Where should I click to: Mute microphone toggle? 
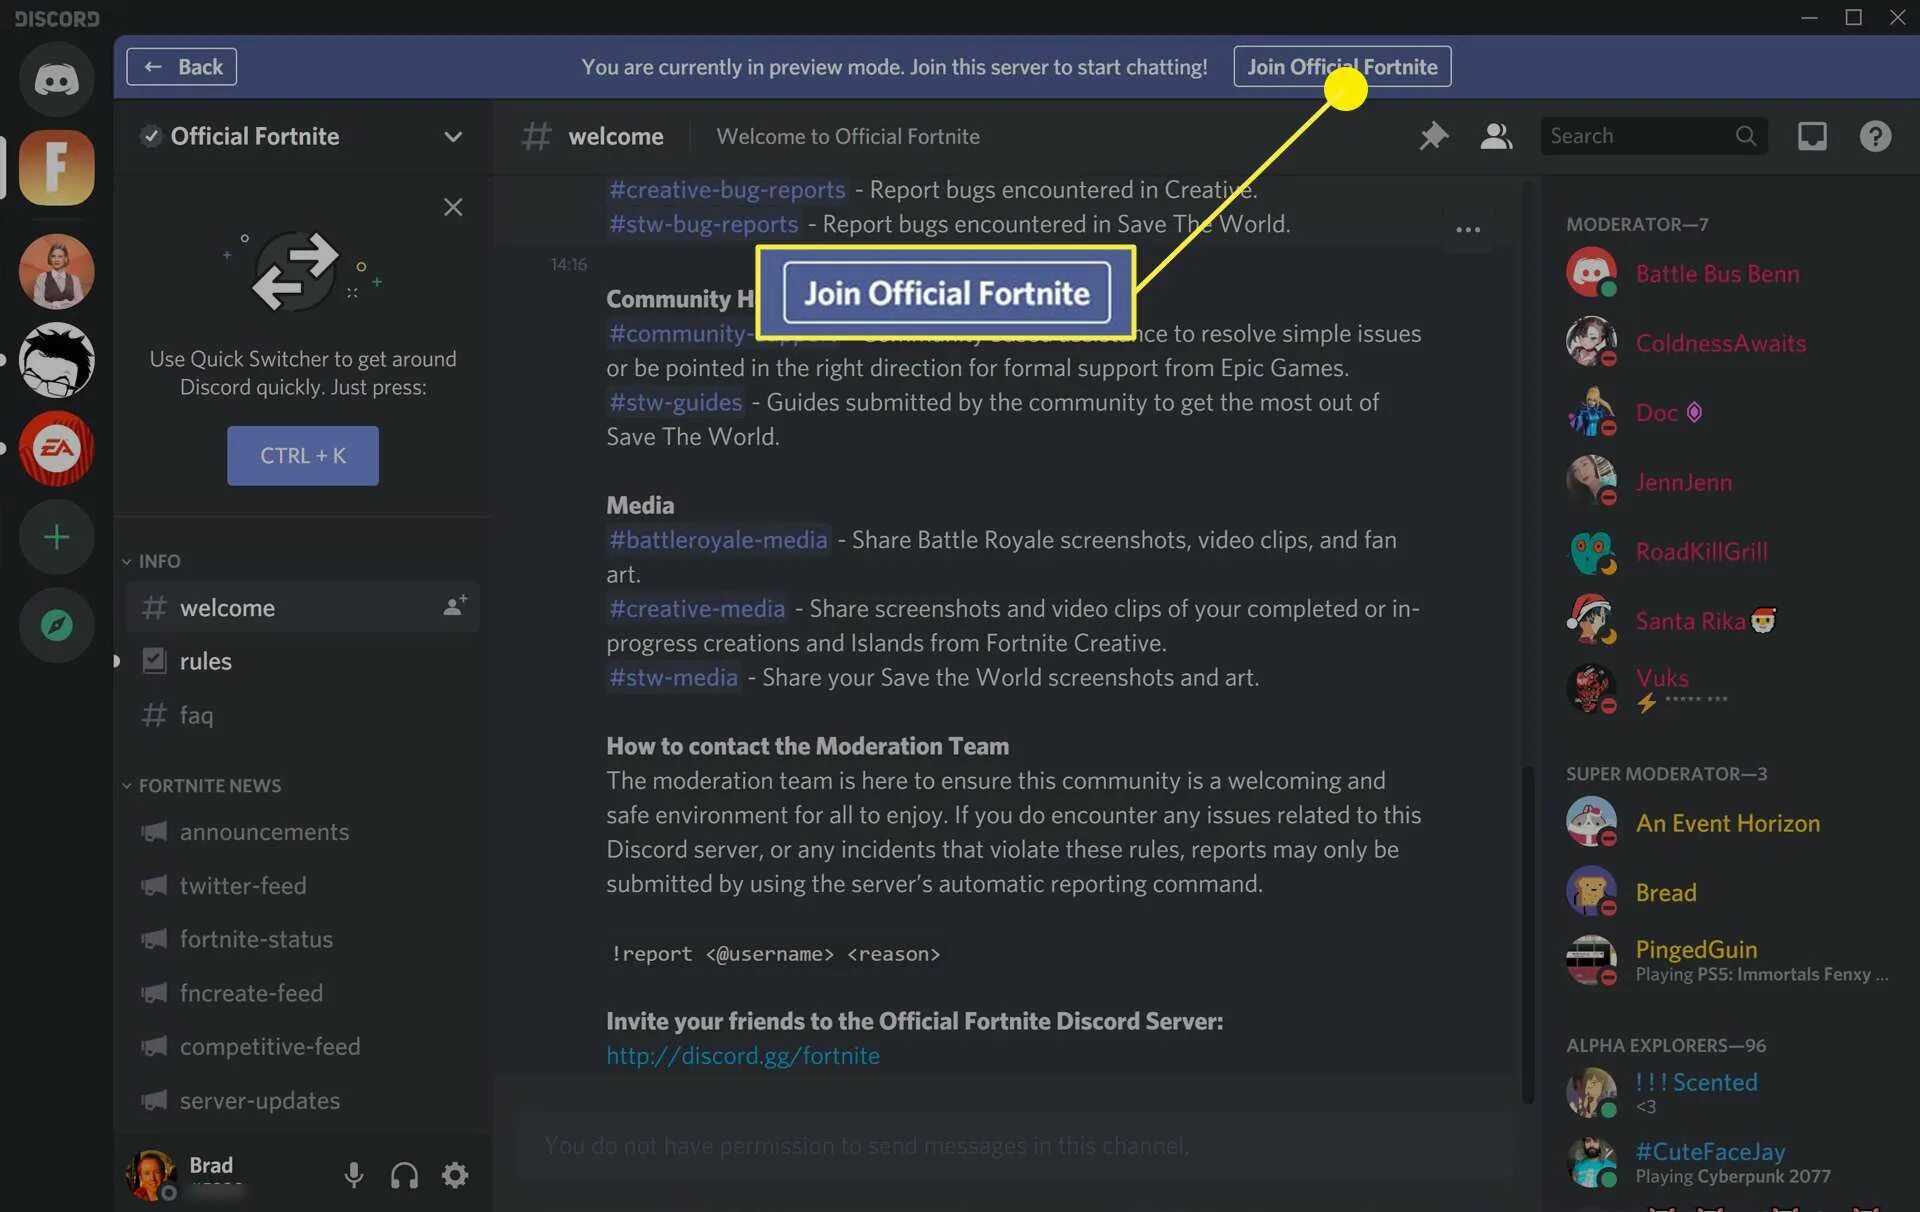353,1175
